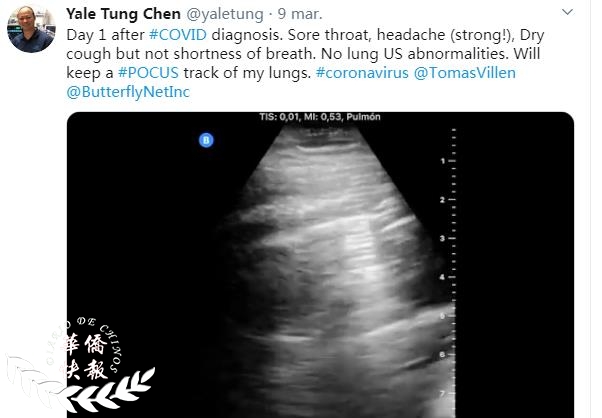
Task: Click the white laurel leaf emblem
Action: coord(109,392)
